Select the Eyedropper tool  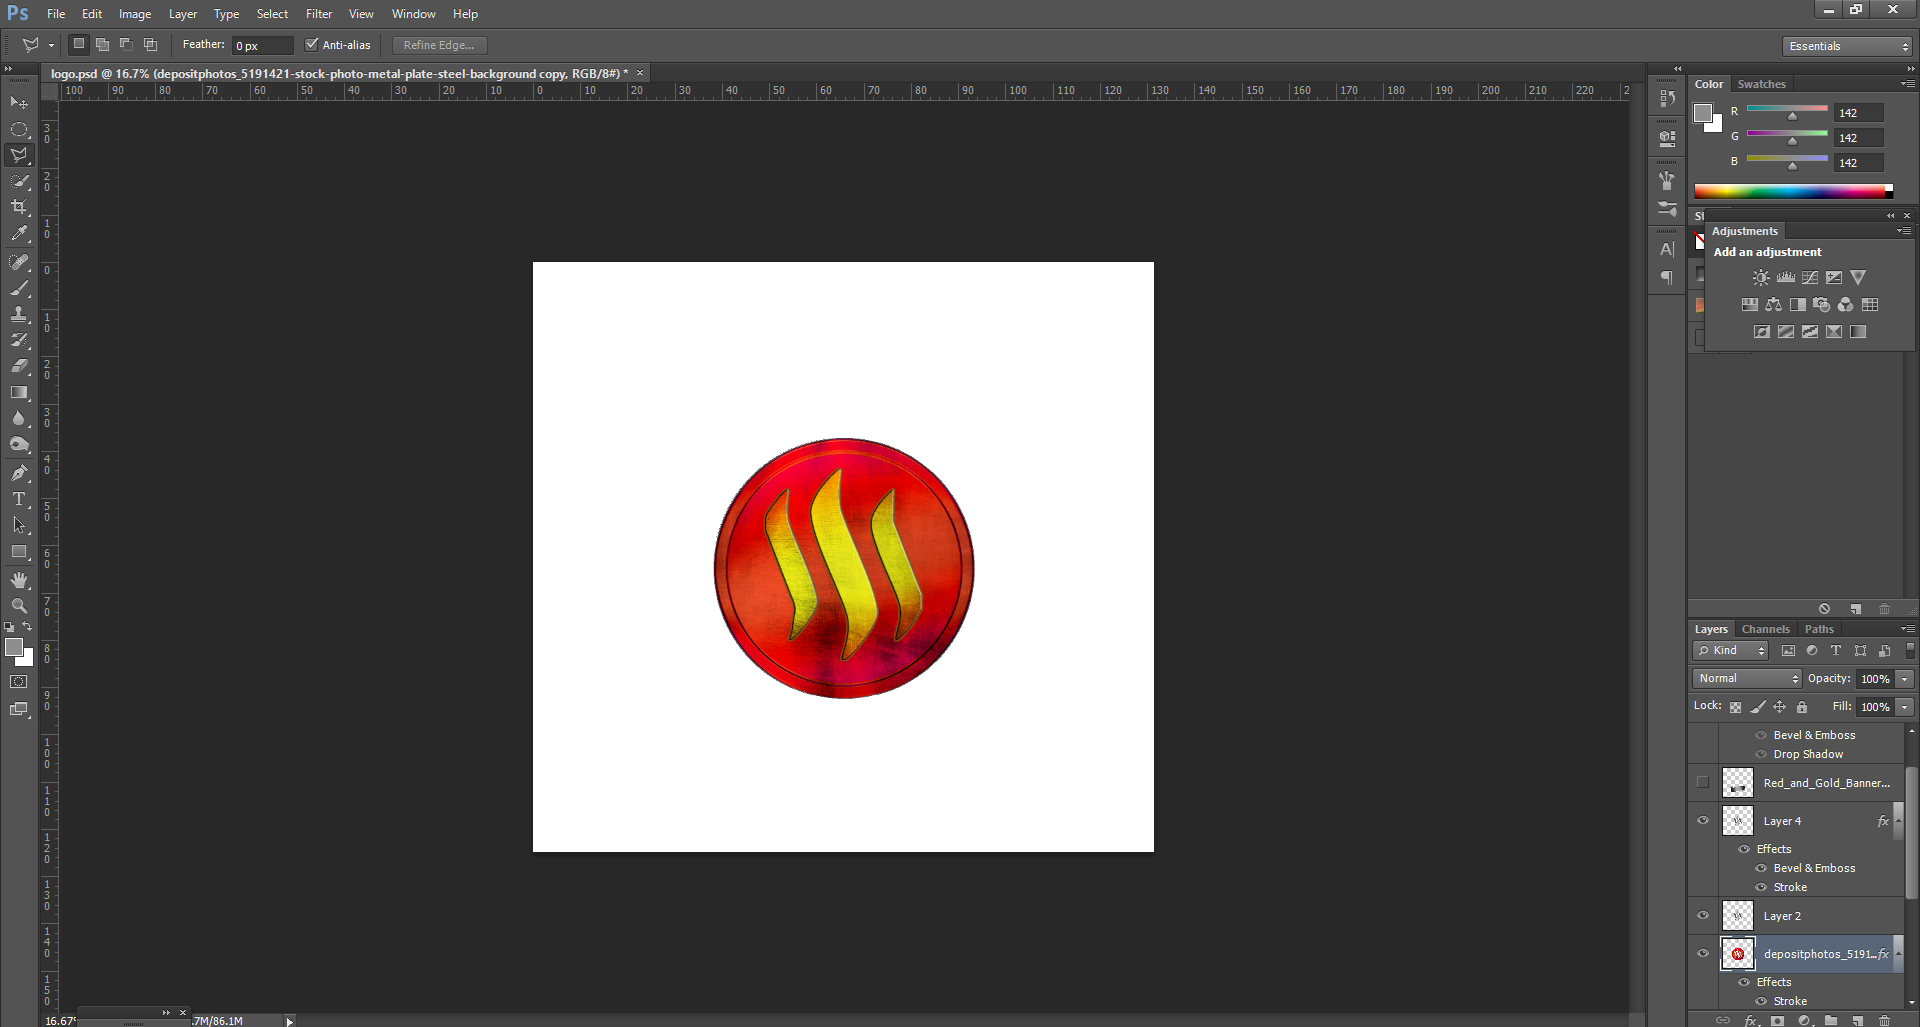[x=19, y=234]
